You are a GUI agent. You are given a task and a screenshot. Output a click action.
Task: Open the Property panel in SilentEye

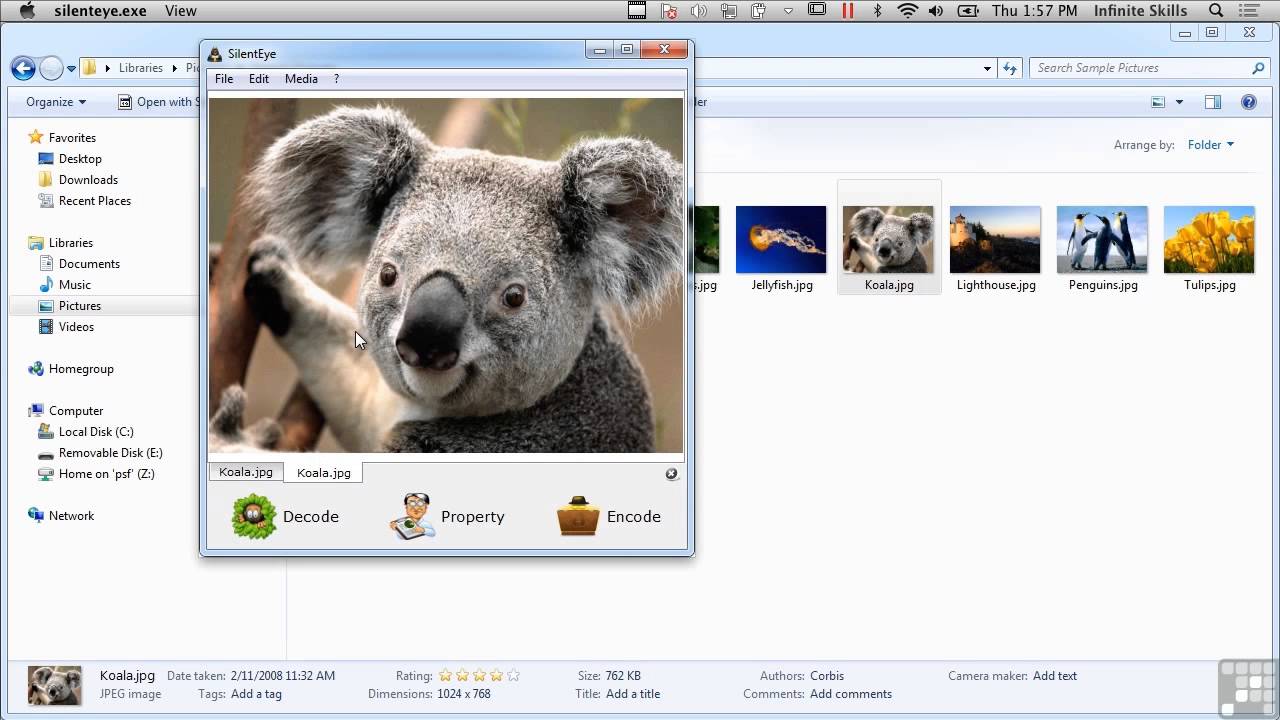(x=447, y=517)
